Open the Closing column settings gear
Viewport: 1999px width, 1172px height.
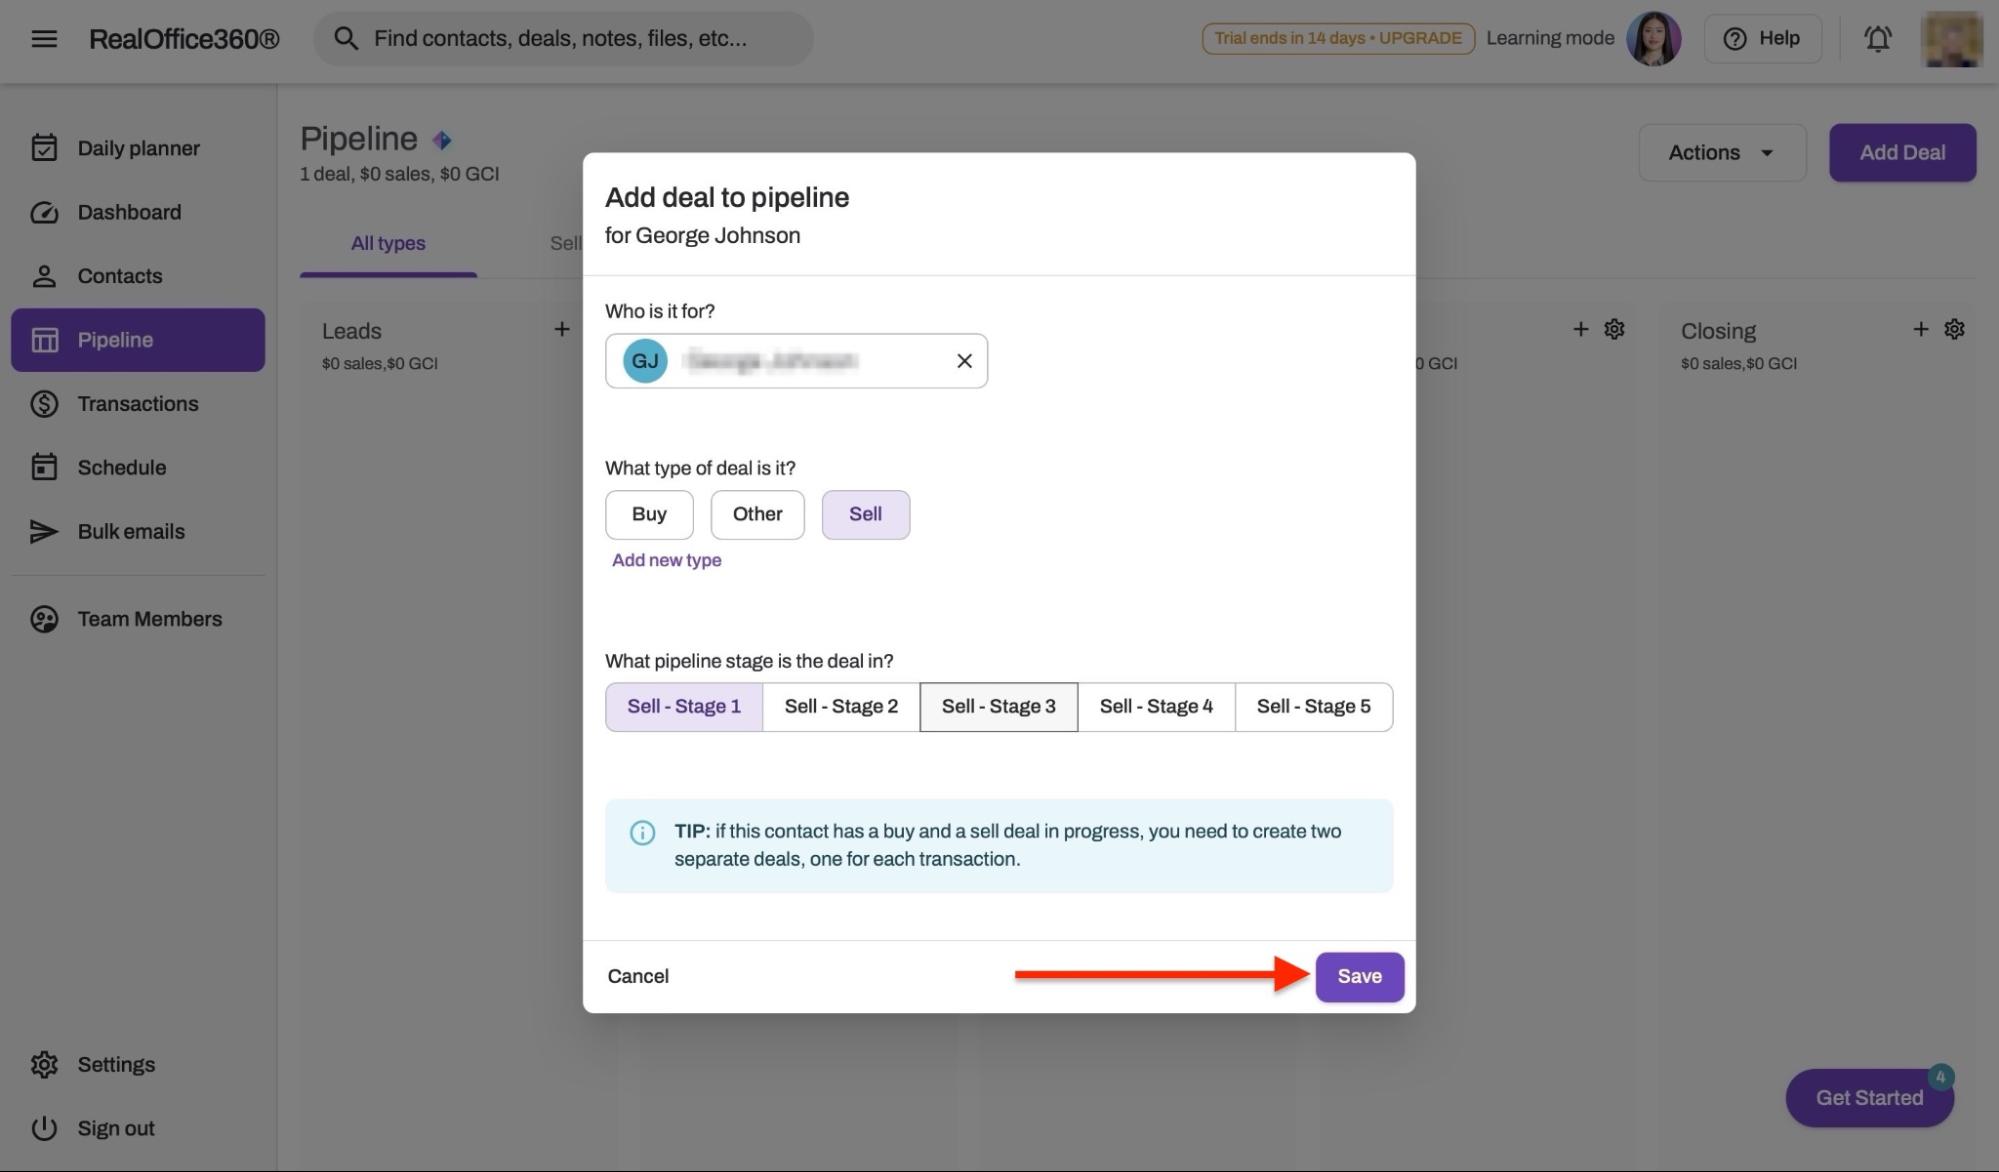click(1954, 328)
